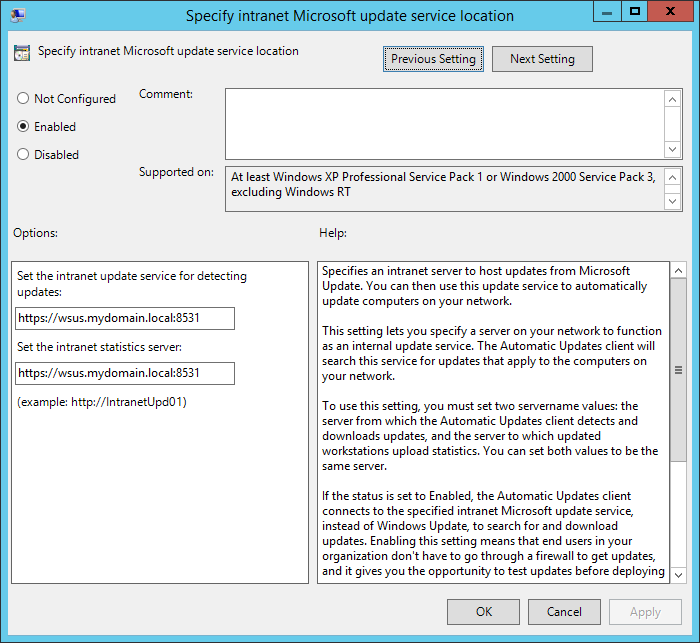Go to Previous Setting
The height and width of the screenshot is (643, 700).
(x=433, y=59)
